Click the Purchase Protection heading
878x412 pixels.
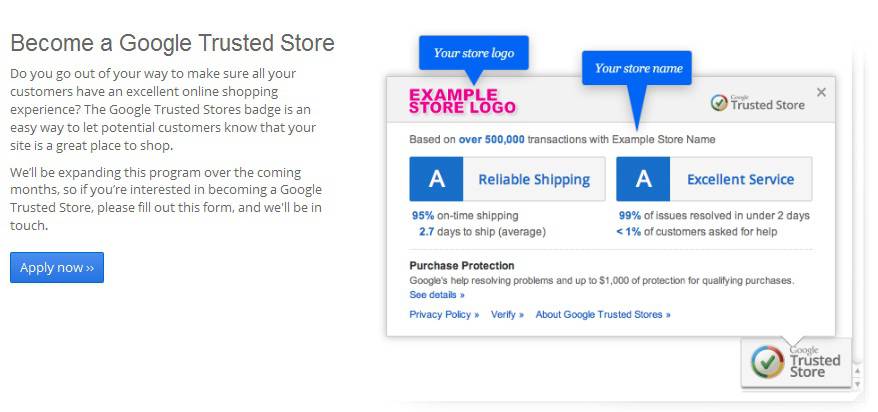(462, 266)
